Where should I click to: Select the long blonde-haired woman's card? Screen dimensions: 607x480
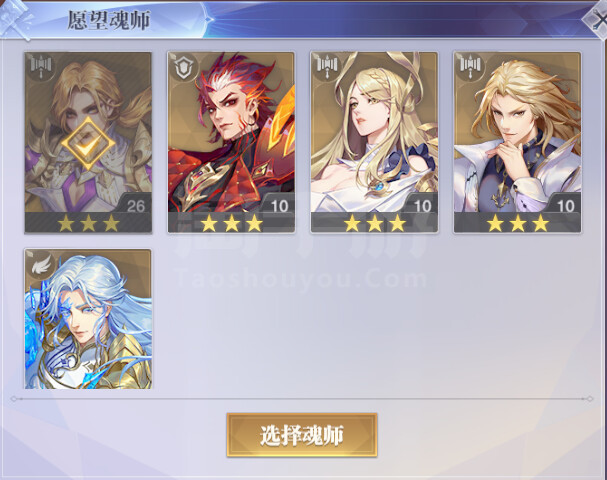point(374,142)
